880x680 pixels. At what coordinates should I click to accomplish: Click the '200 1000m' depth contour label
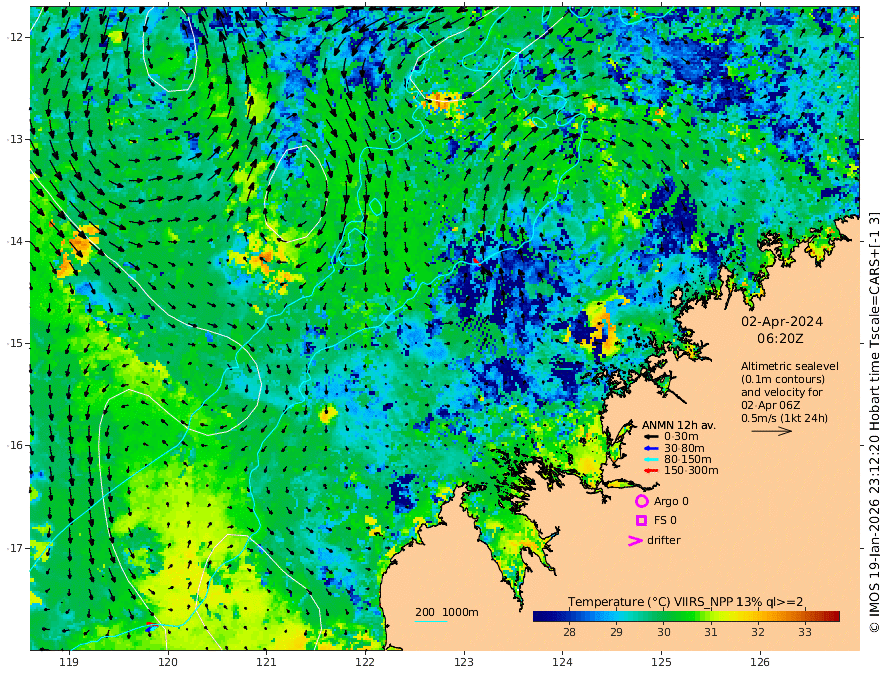tap(447, 612)
